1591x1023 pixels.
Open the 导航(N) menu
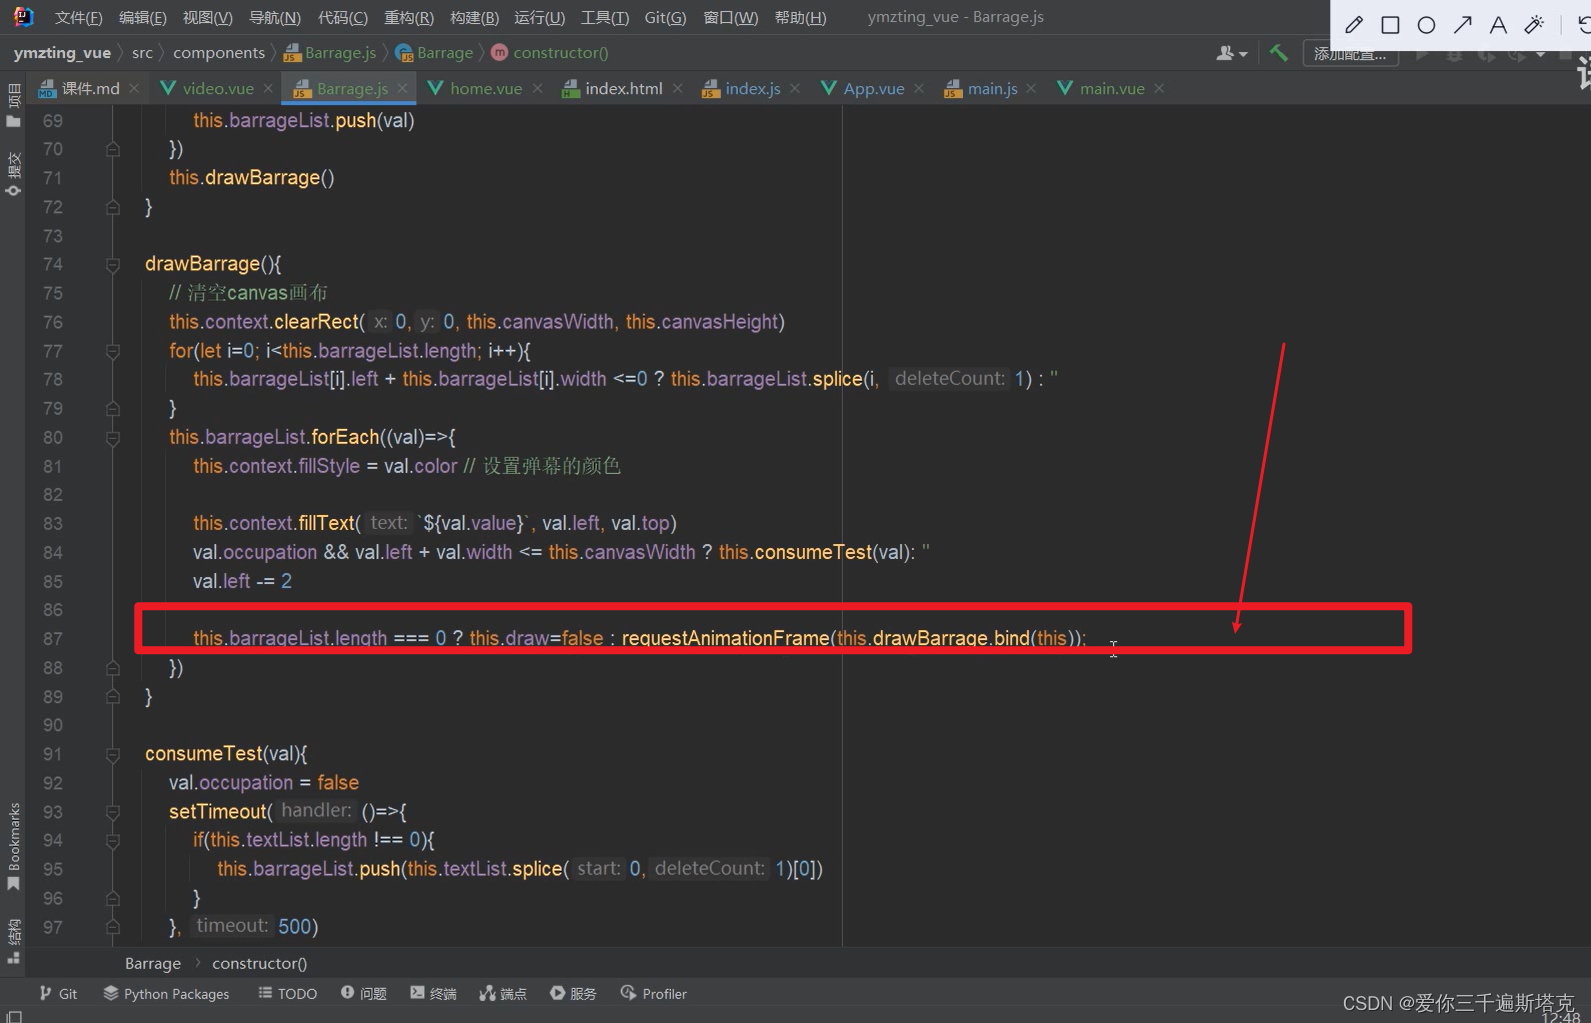pos(274,17)
